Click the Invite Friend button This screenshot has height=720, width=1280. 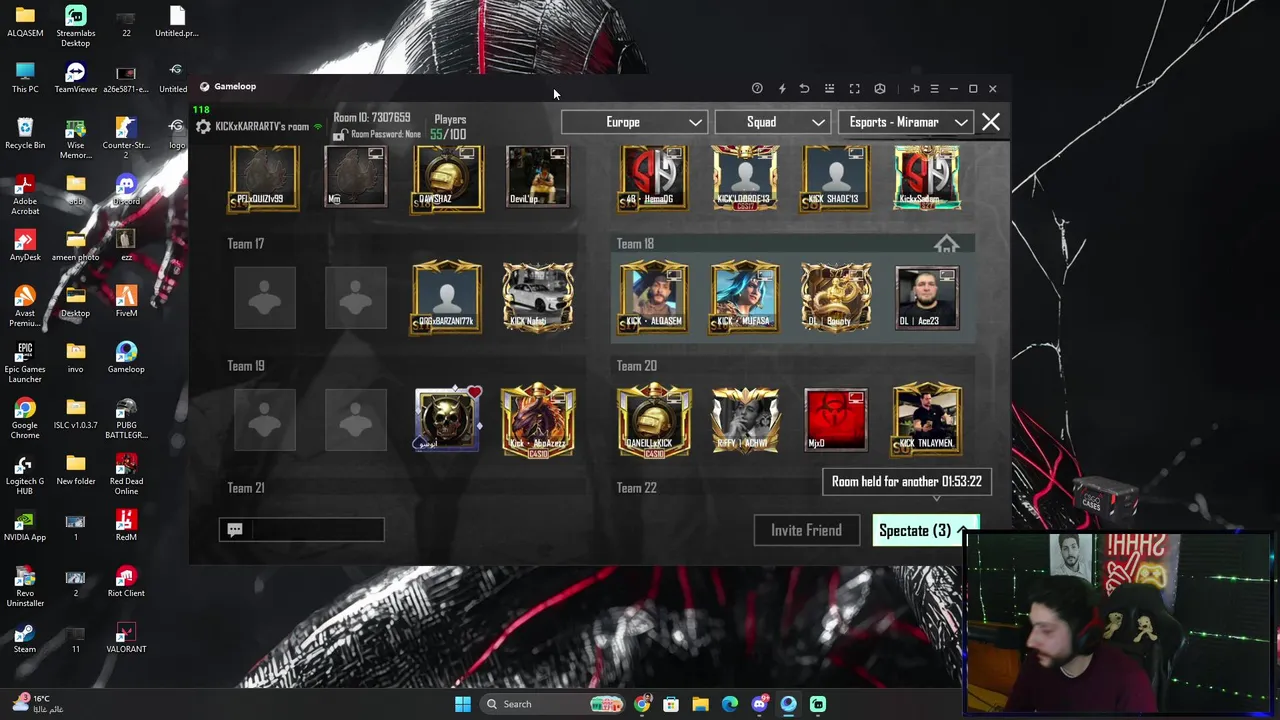(806, 531)
